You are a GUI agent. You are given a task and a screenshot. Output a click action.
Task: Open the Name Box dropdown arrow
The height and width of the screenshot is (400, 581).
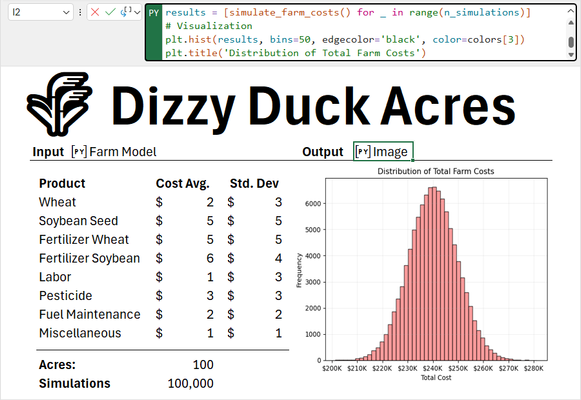pos(66,13)
